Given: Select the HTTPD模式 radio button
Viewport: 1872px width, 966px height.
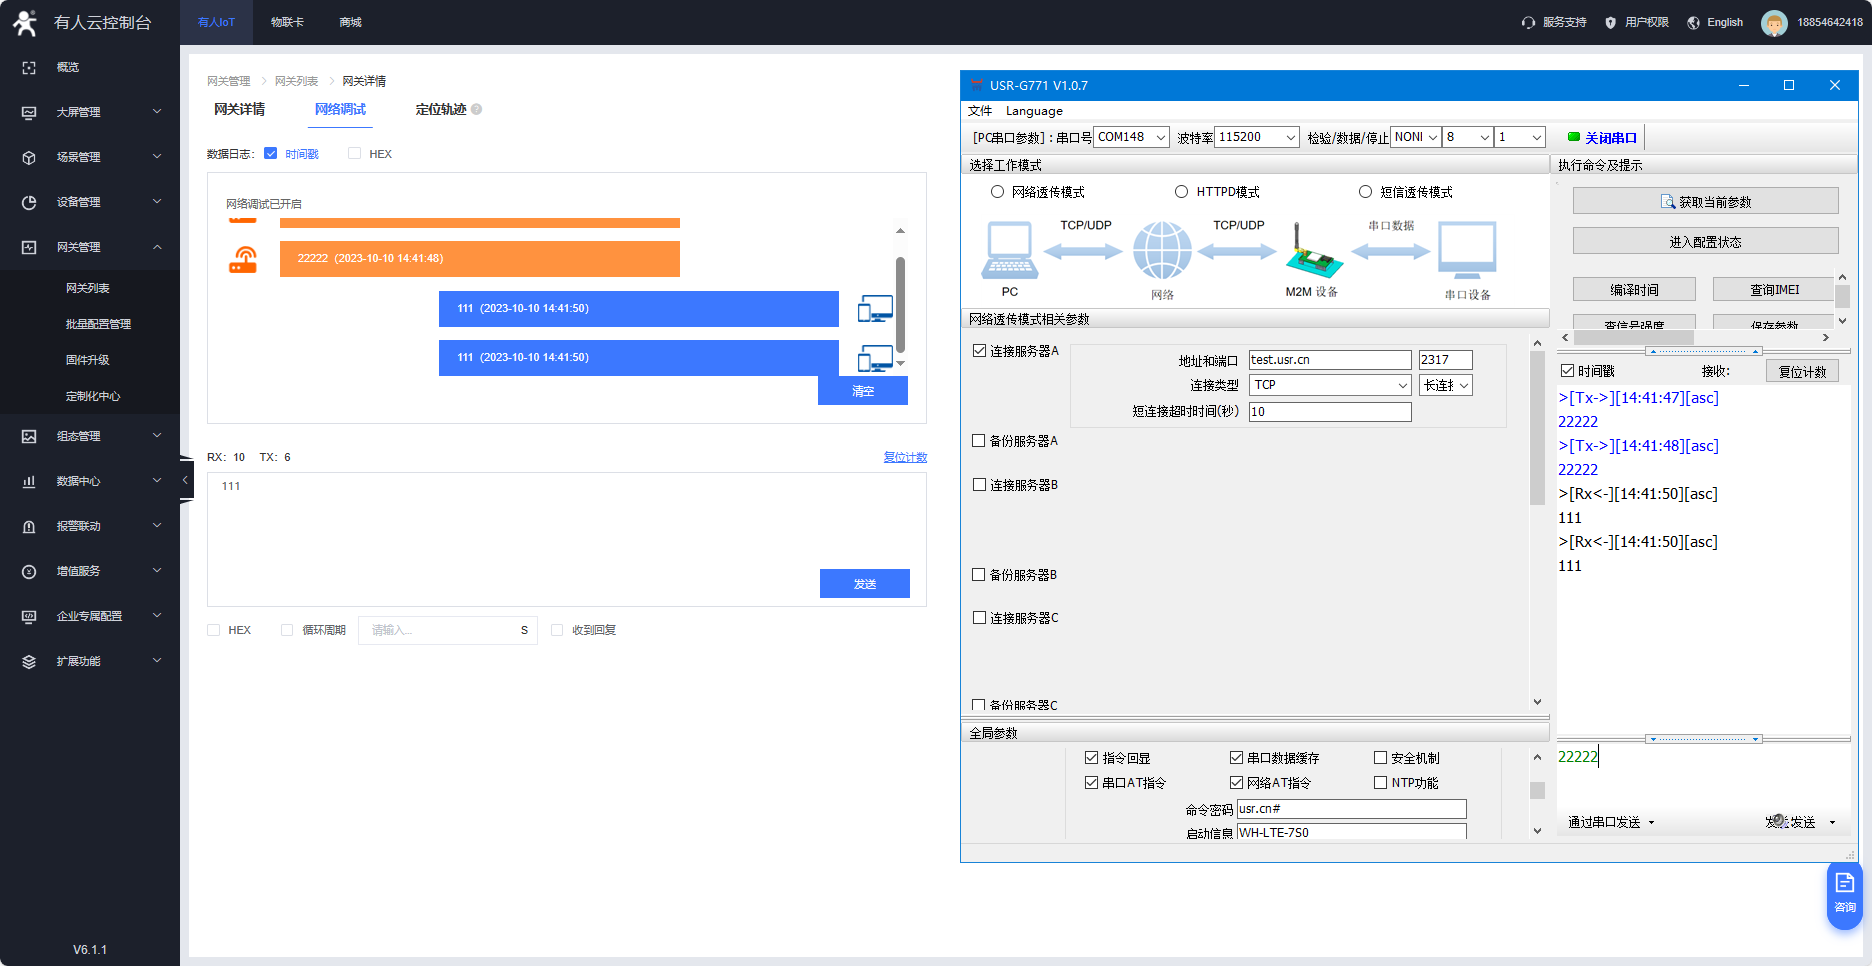Looking at the screenshot, I should (1181, 192).
